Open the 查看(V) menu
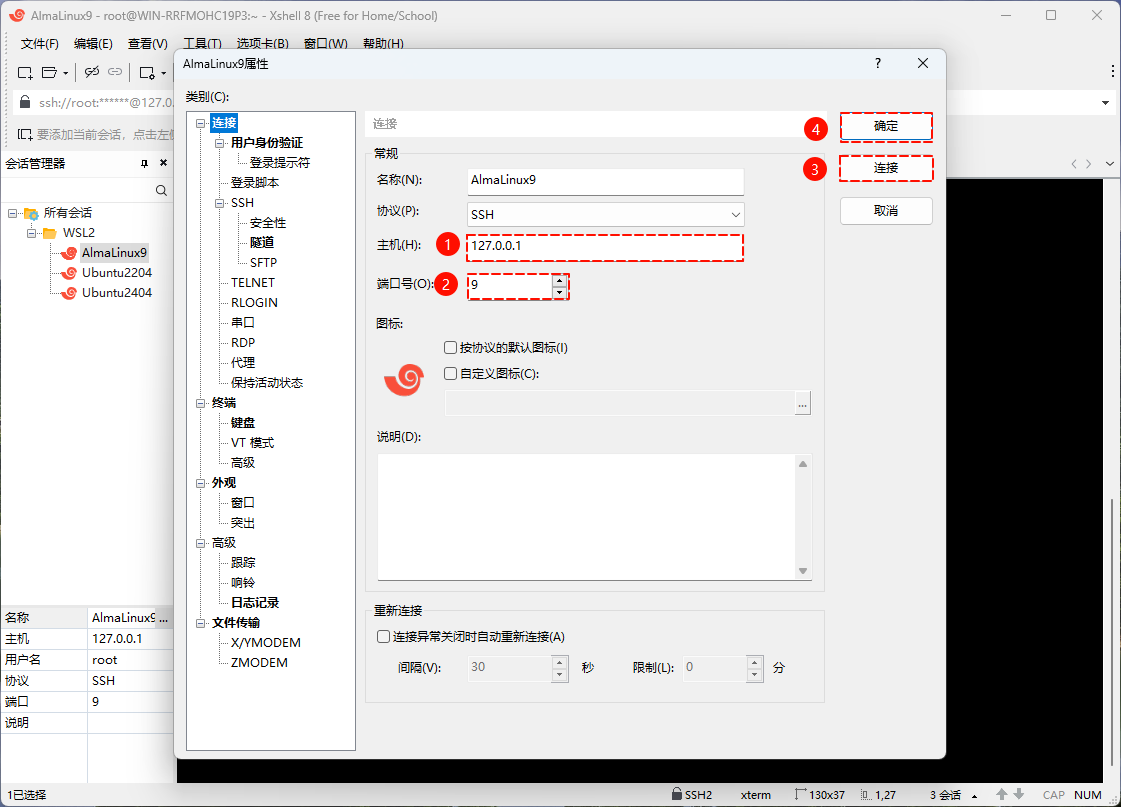 147,43
